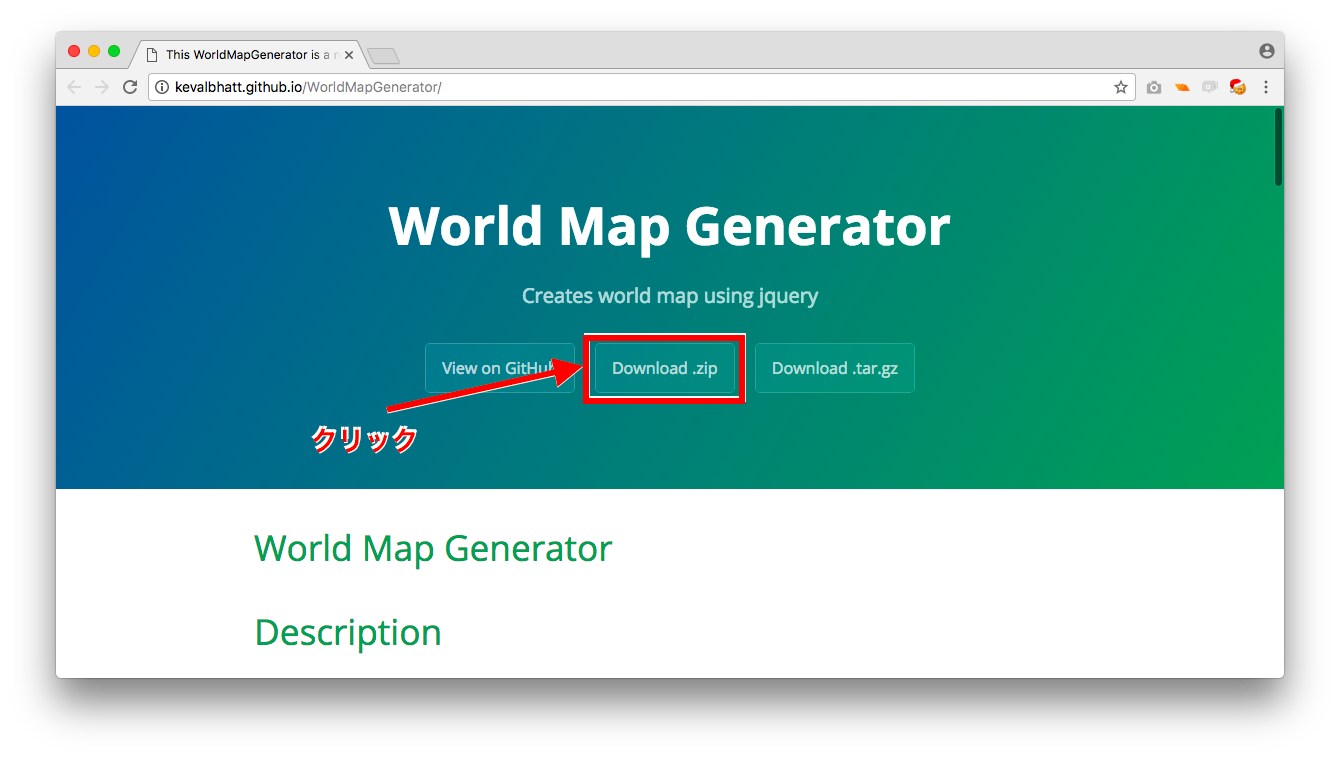Viewport: 1340px width, 758px height.
Task: Click the Description heading
Action: pyautogui.click(x=348, y=632)
